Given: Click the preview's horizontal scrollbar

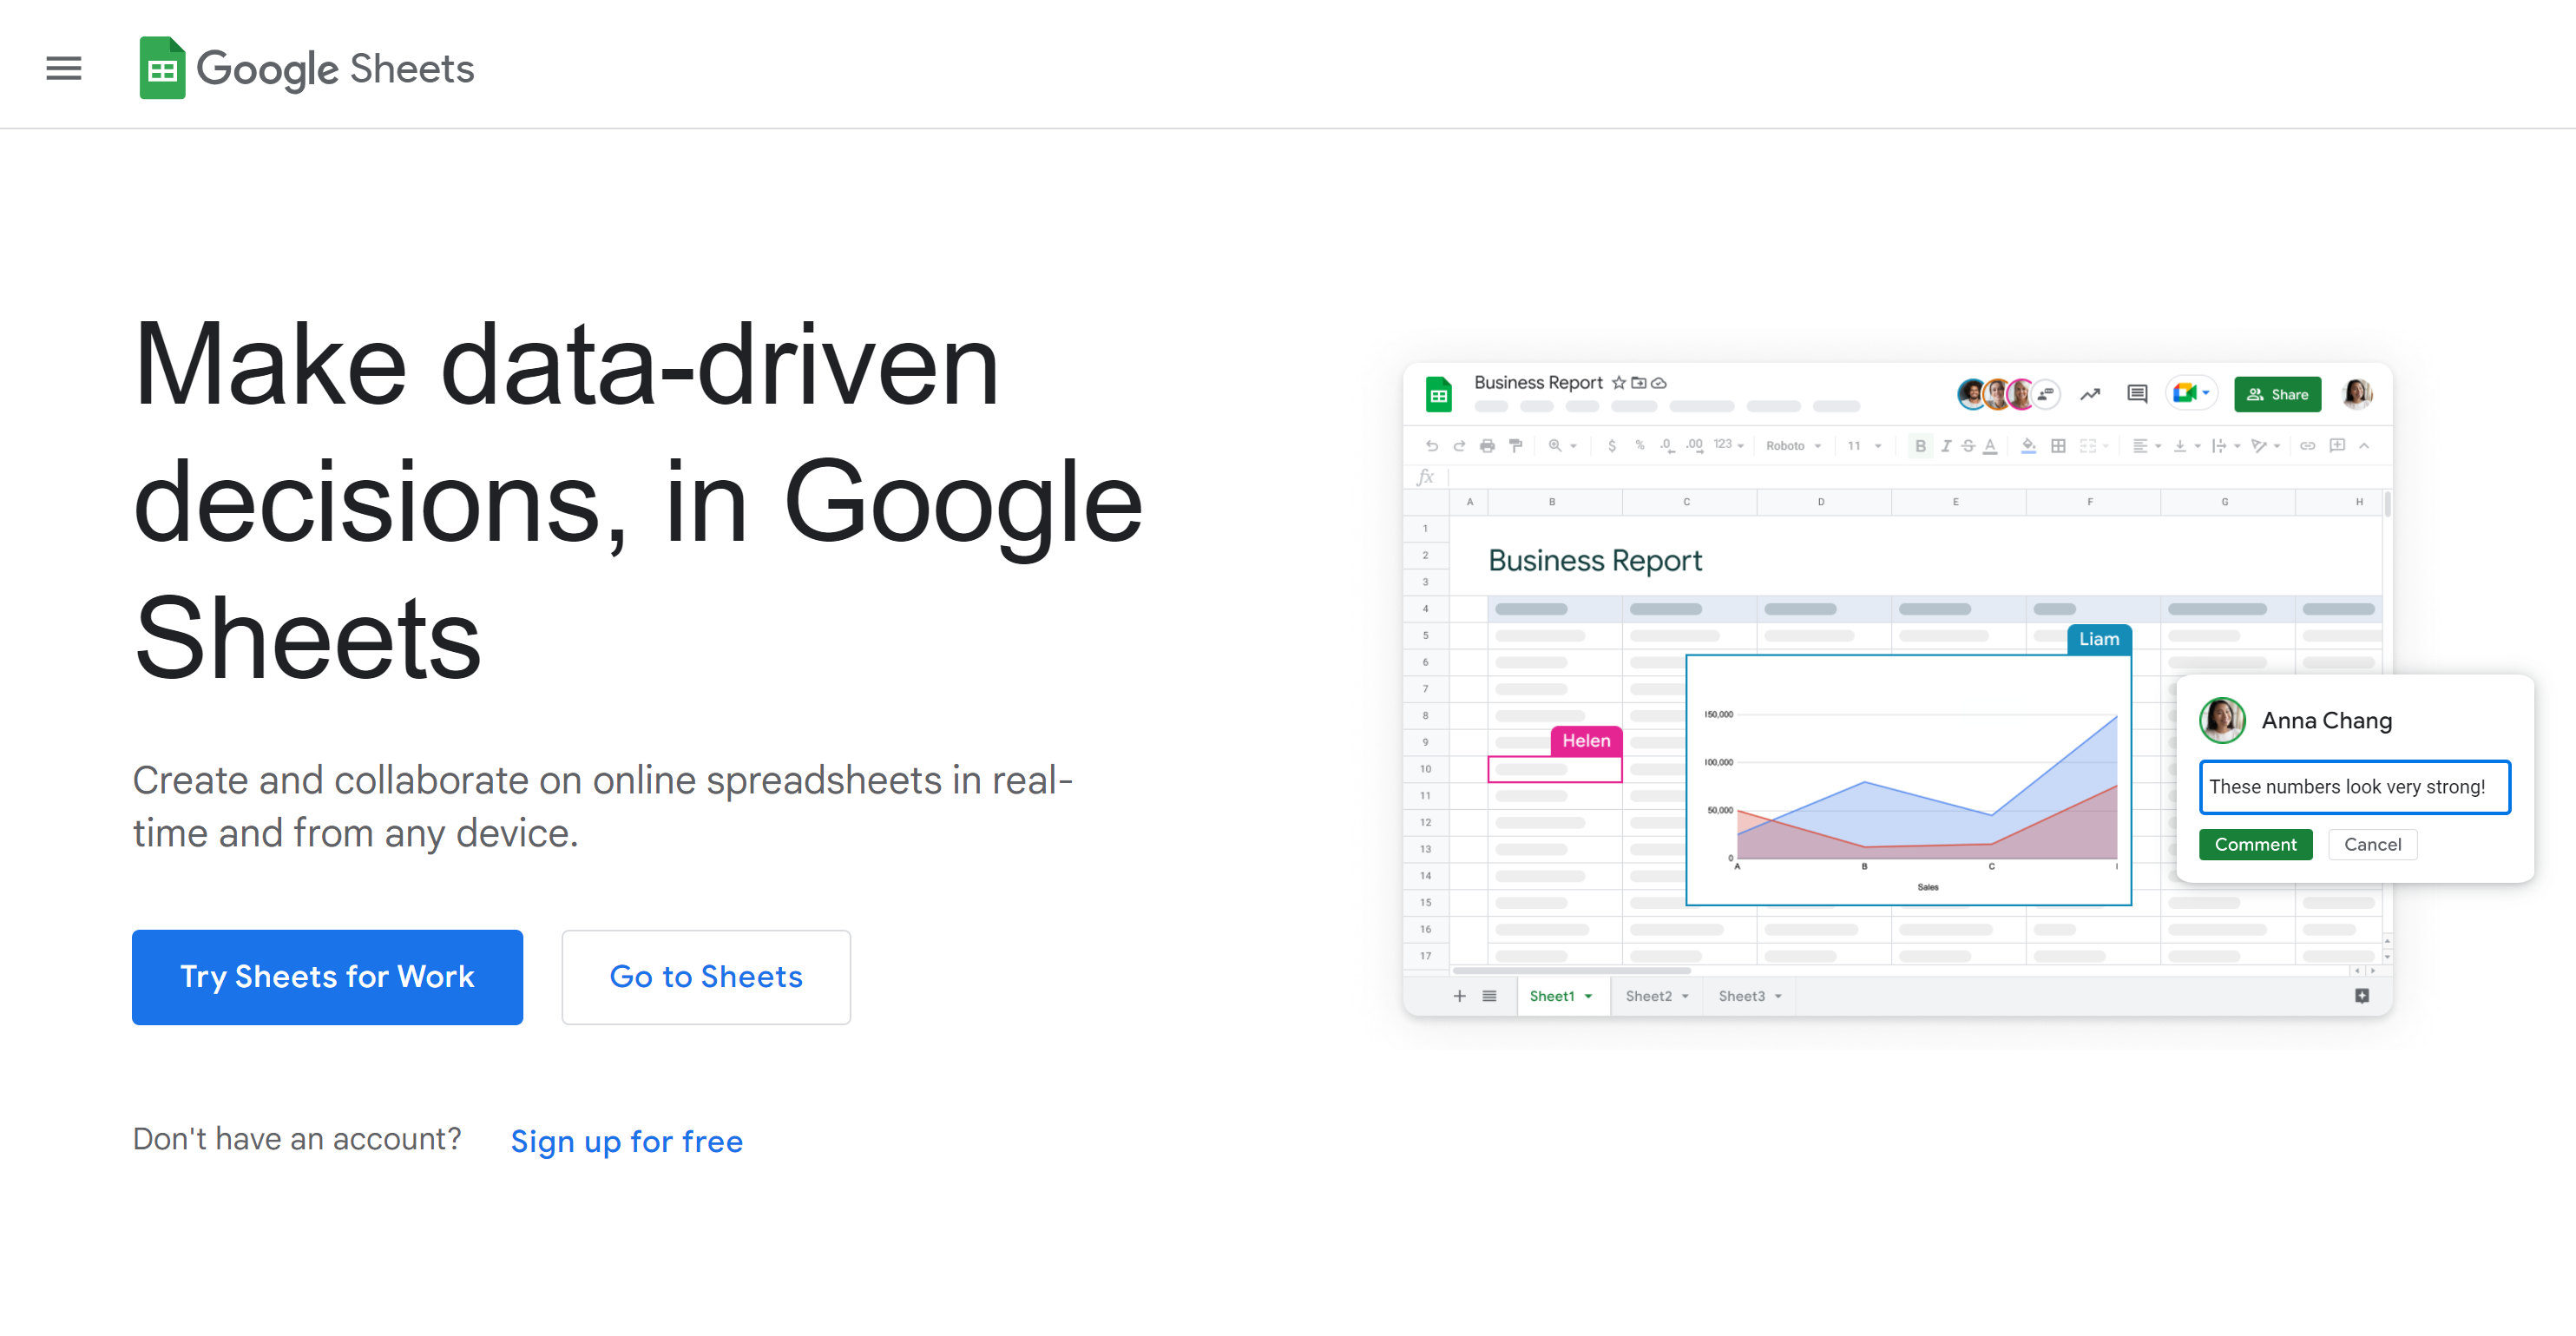Looking at the screenshot, I should coord(1571,970).
